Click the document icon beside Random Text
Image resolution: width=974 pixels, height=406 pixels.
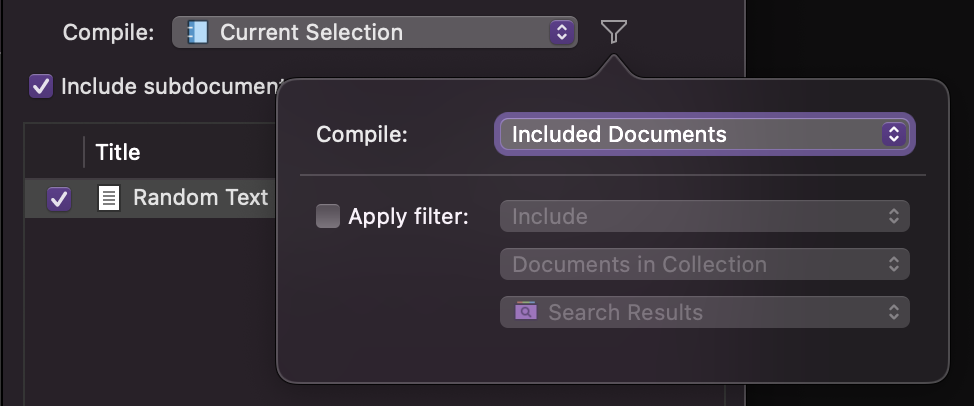(108, 198)
